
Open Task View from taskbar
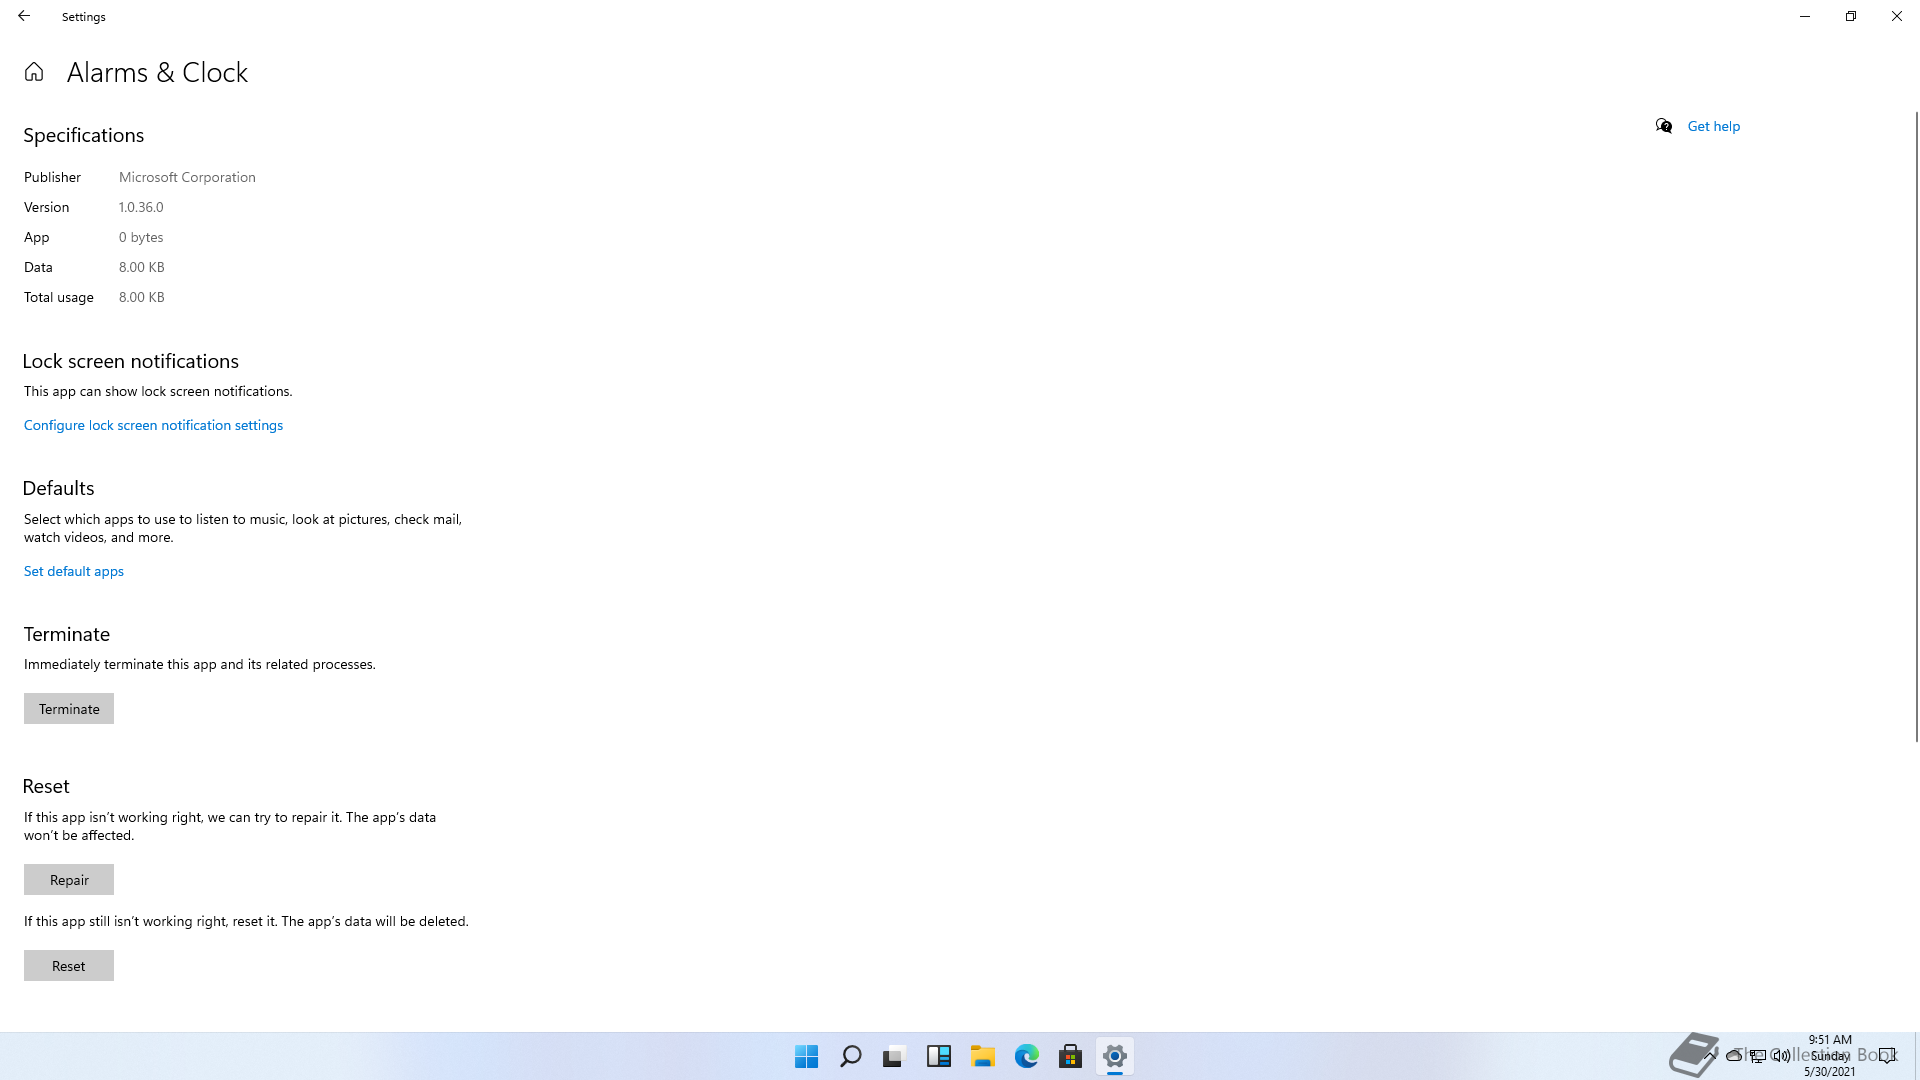coord(894,1056)
